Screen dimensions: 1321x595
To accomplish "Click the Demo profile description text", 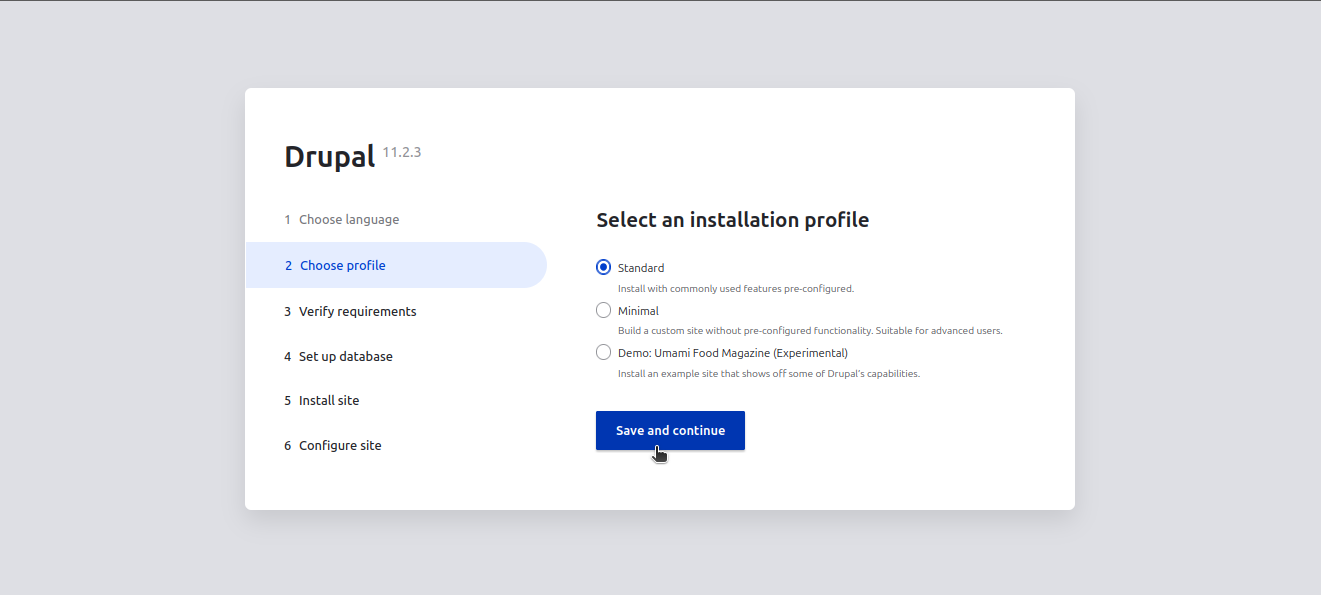I will [770, 372].
